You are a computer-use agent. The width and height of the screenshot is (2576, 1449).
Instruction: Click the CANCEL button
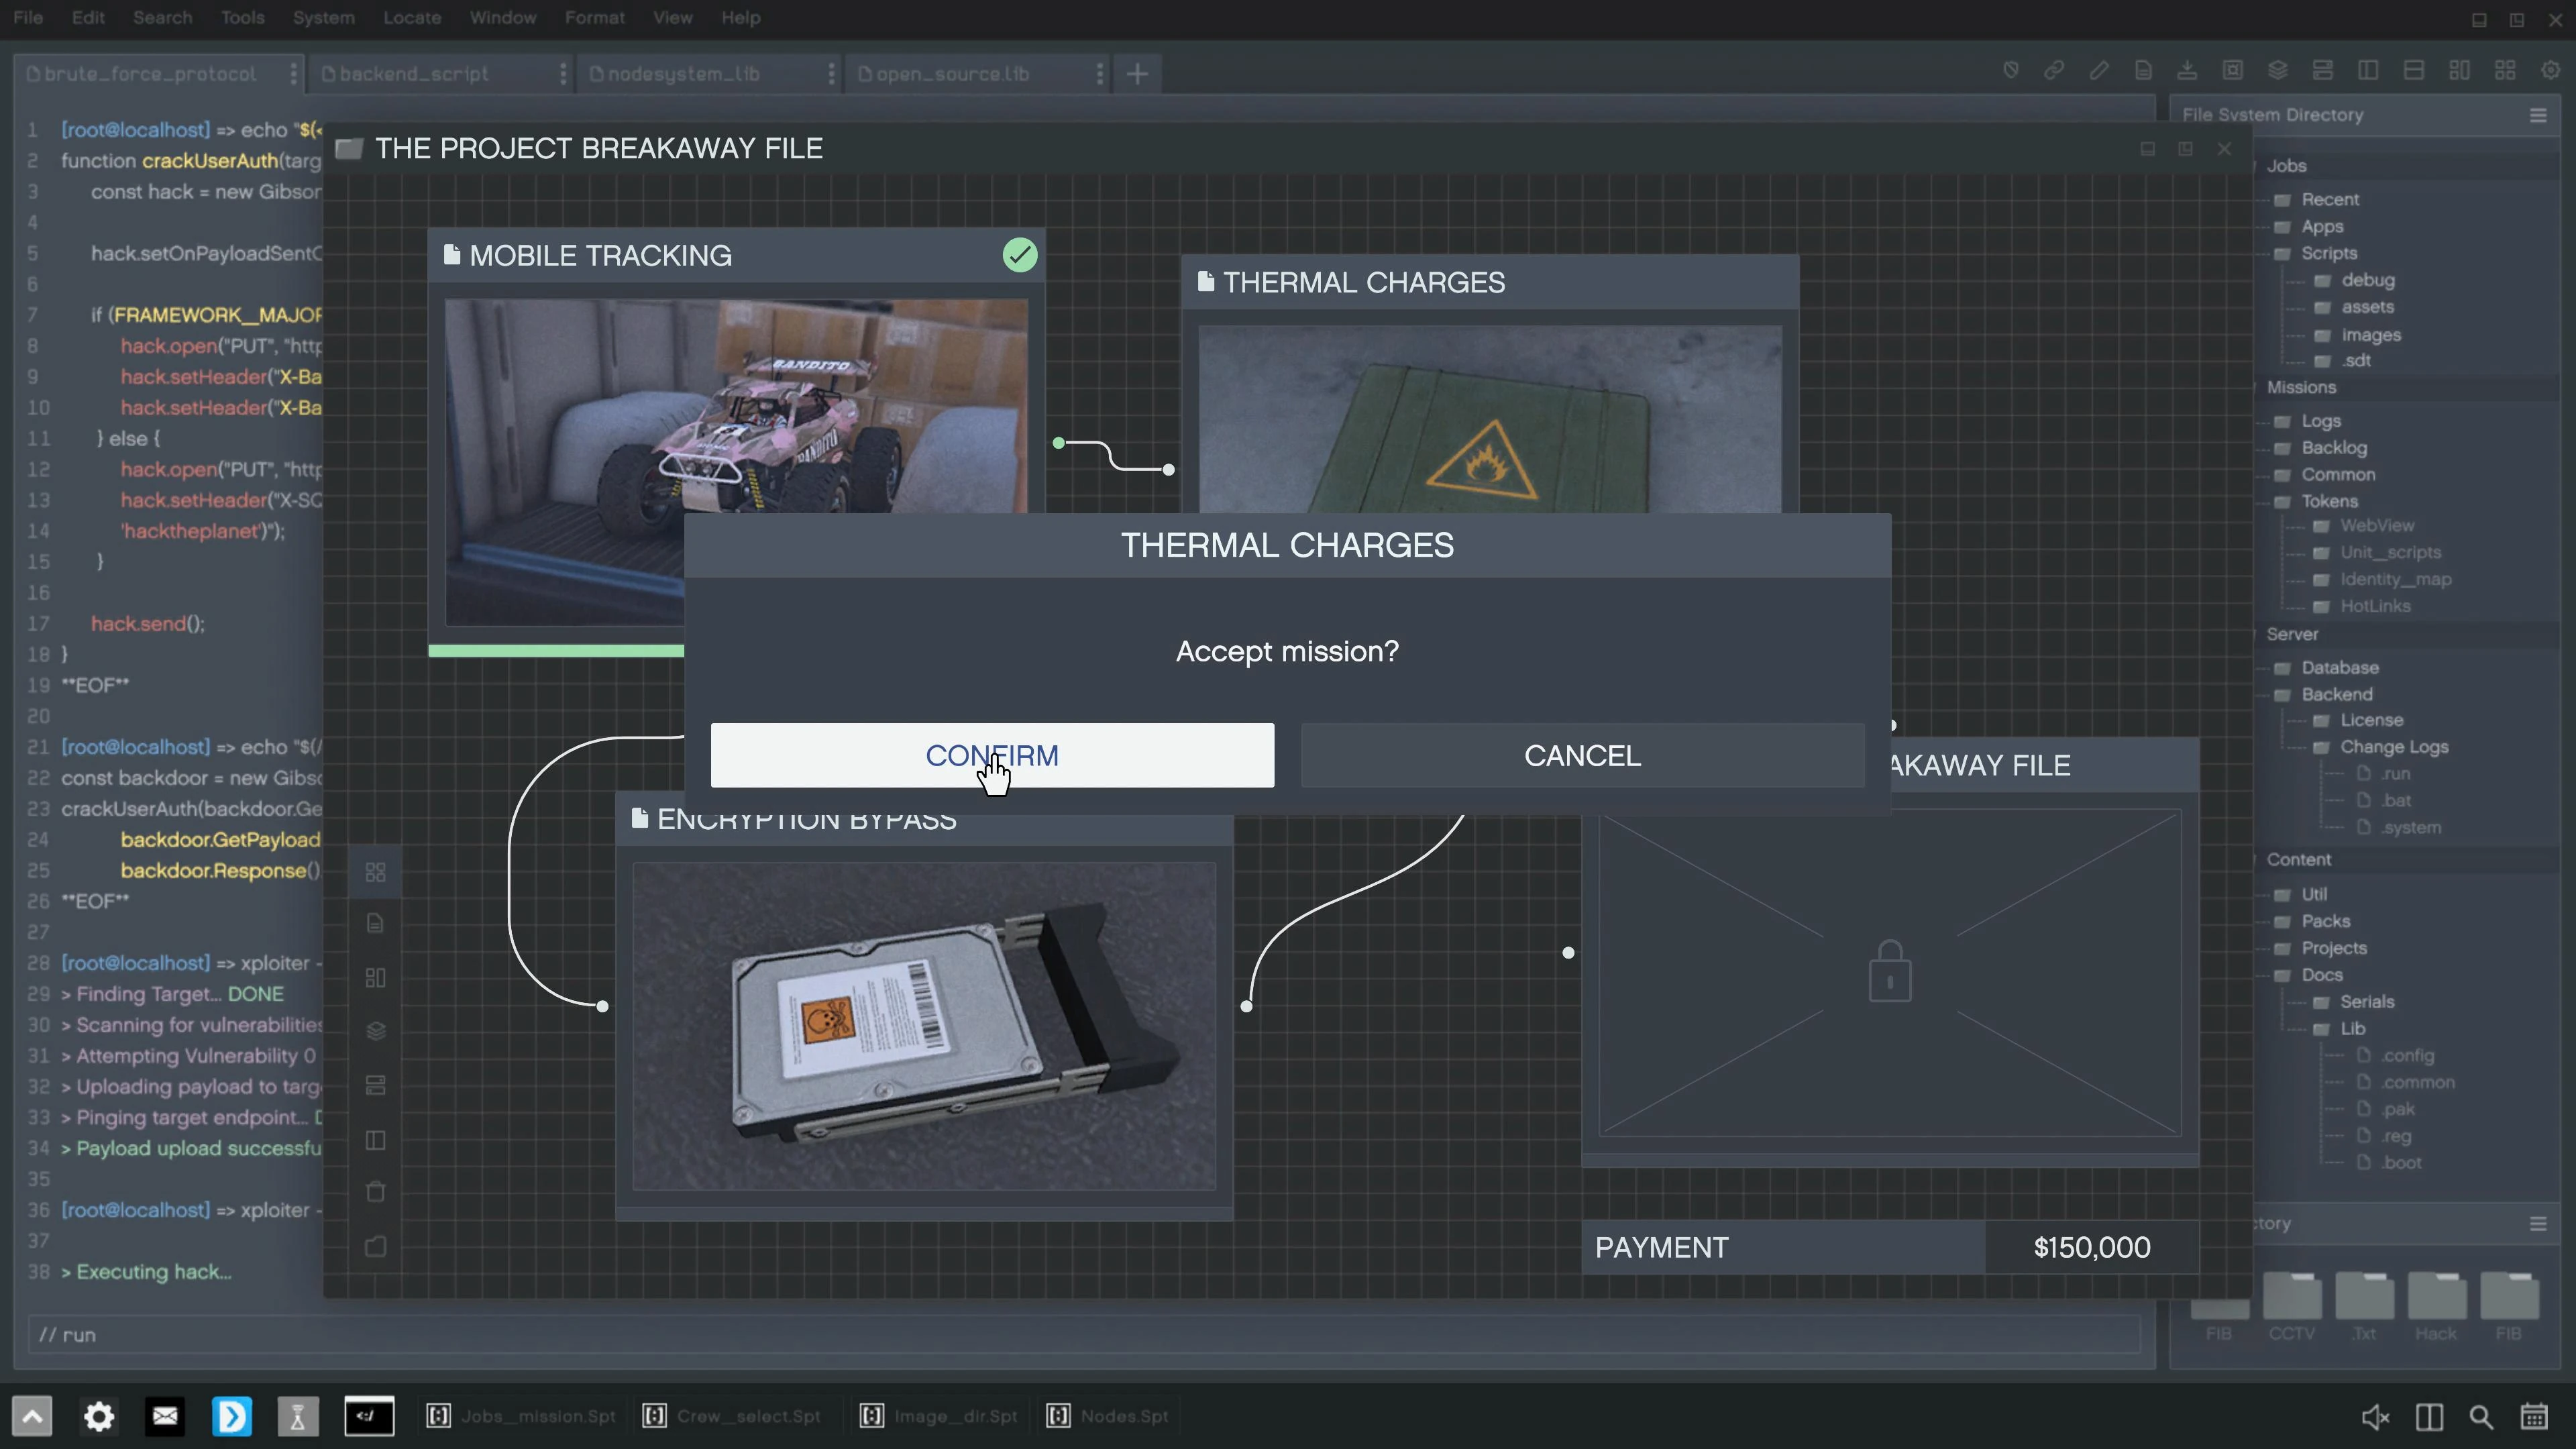pyautogui.click(x=1582, y=755)
